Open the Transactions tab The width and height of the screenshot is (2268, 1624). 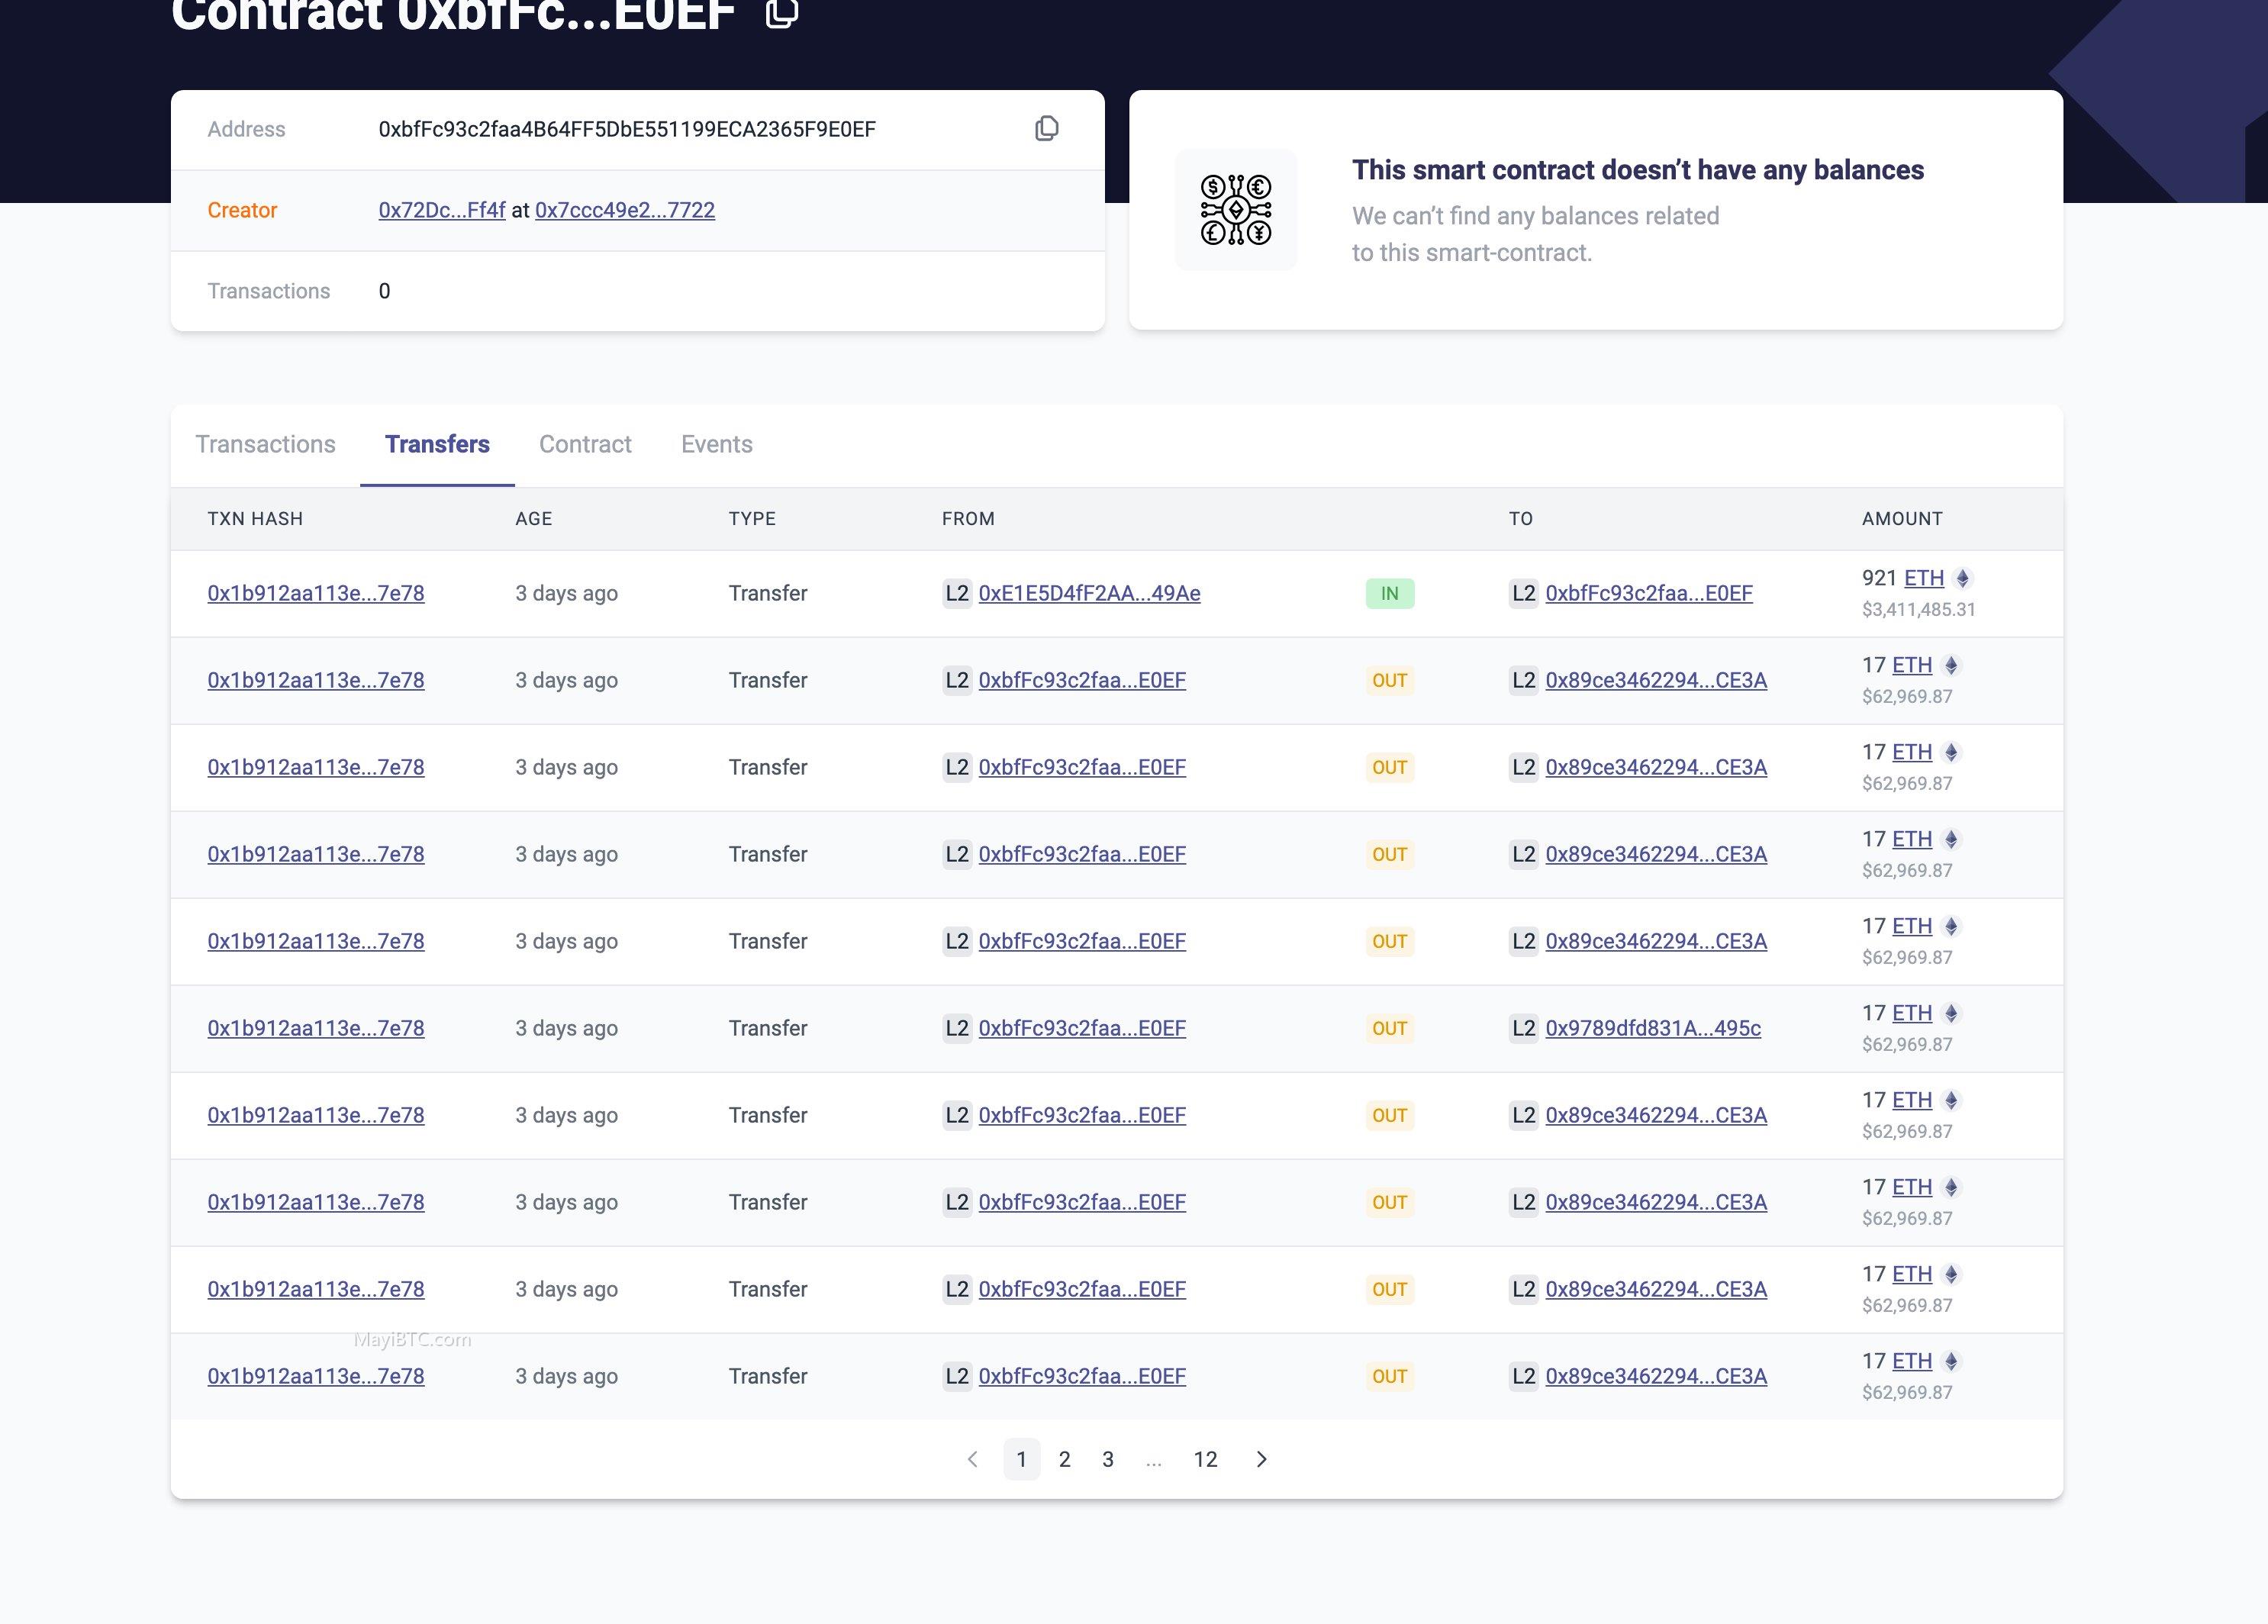click(265, 444)
